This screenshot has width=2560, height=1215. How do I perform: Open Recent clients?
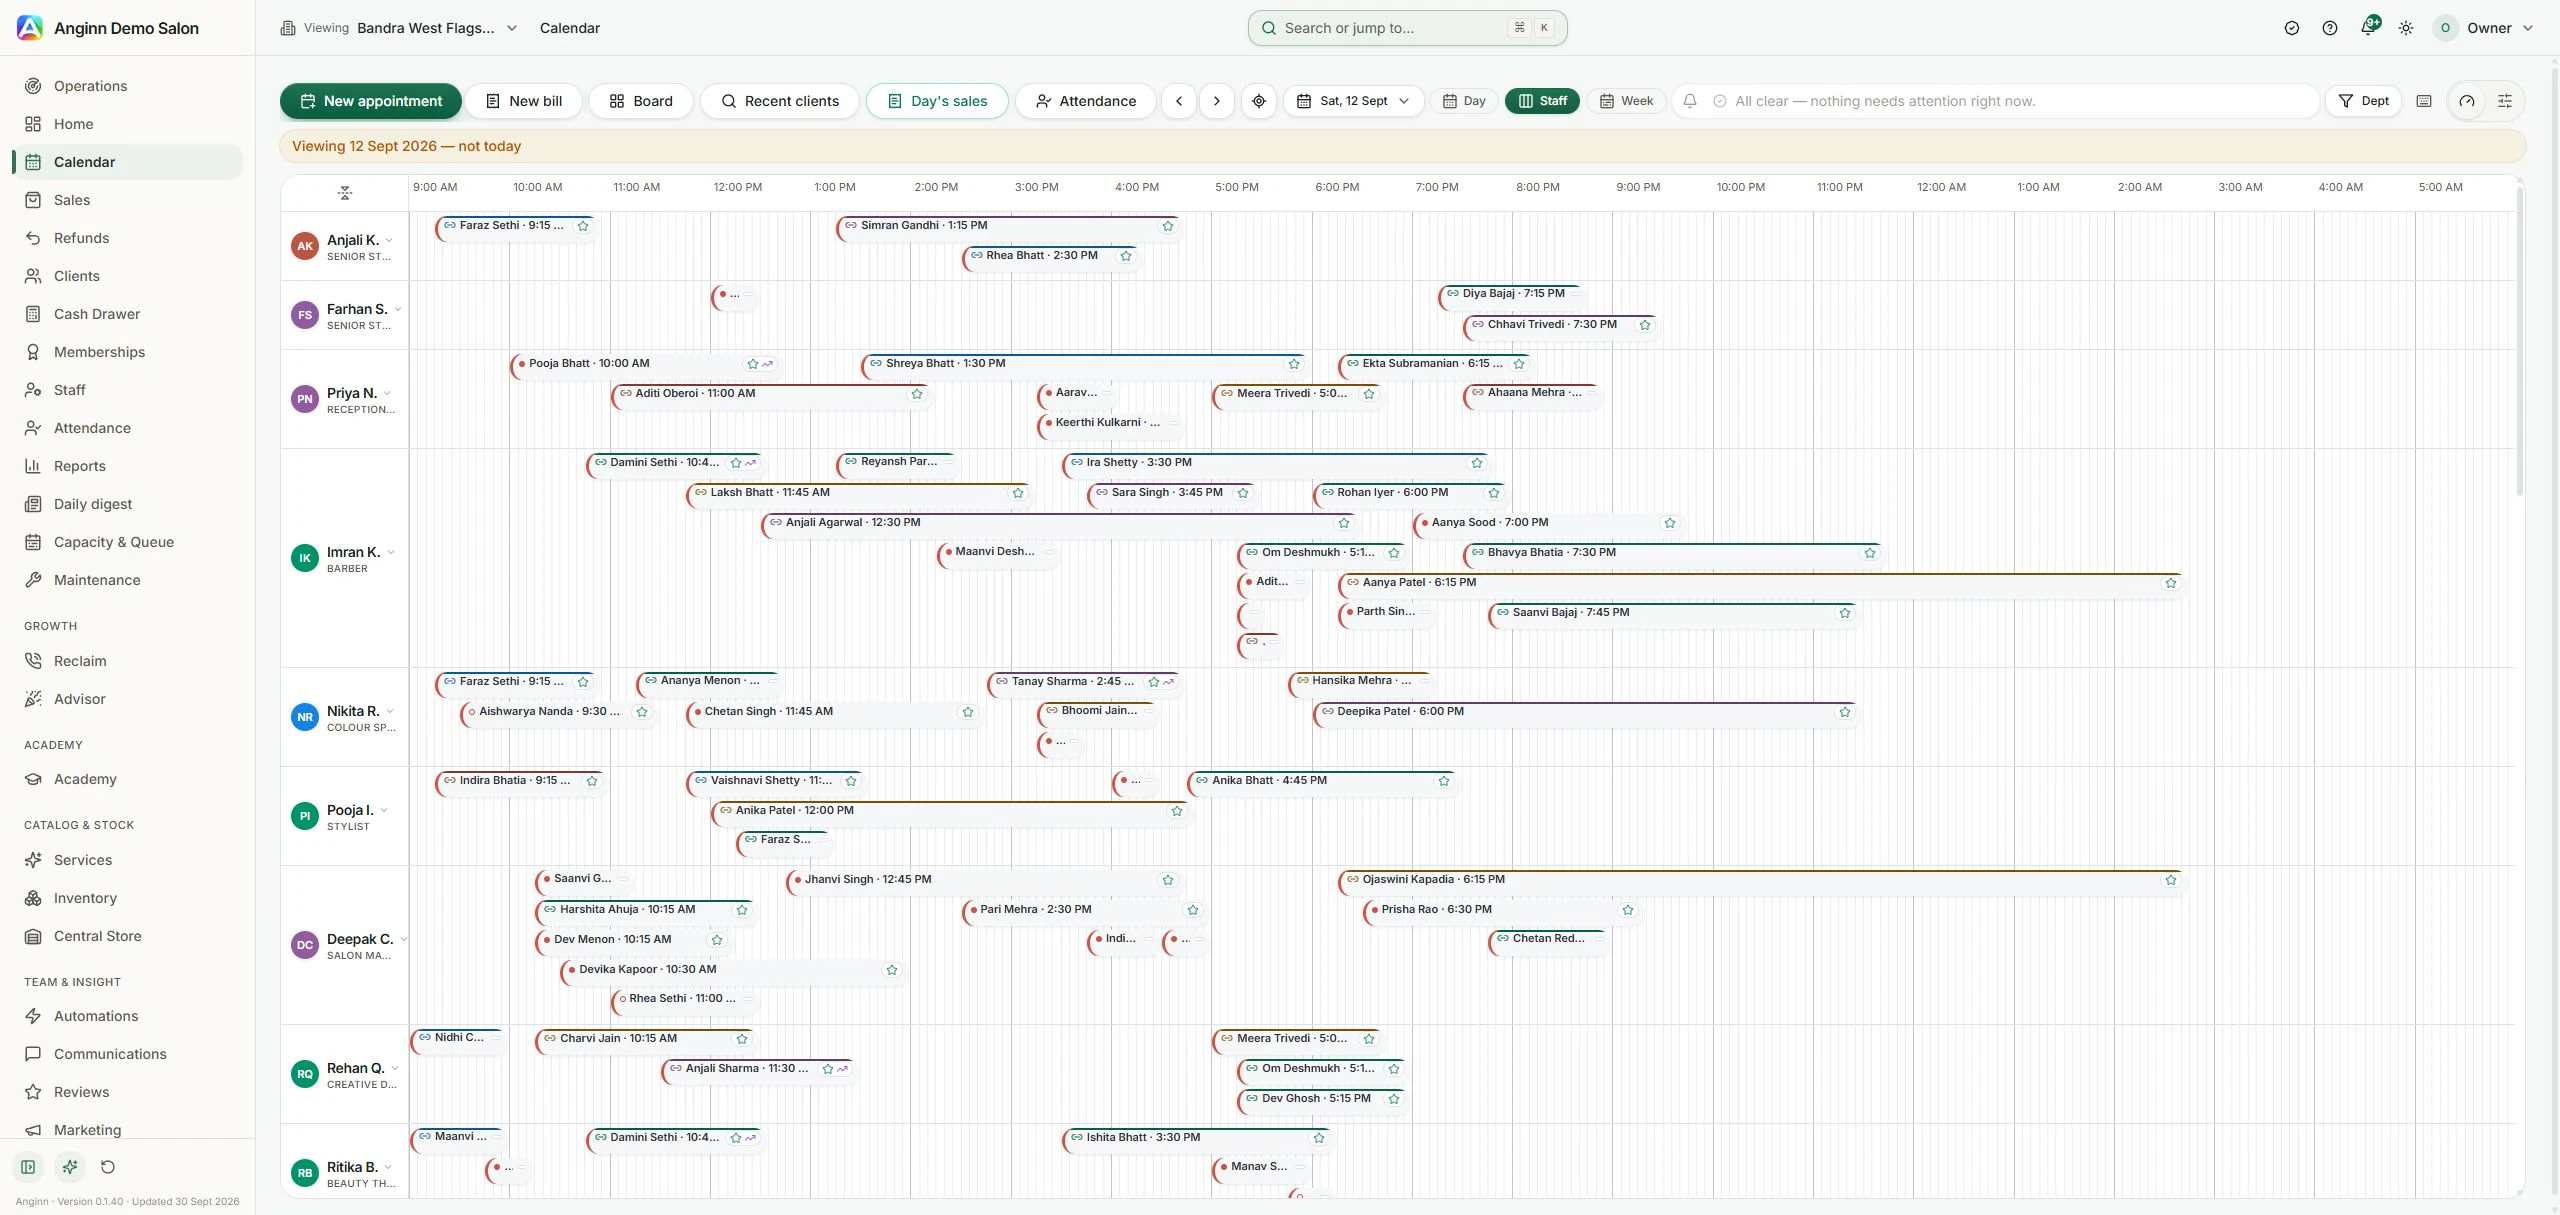point(780,101)
